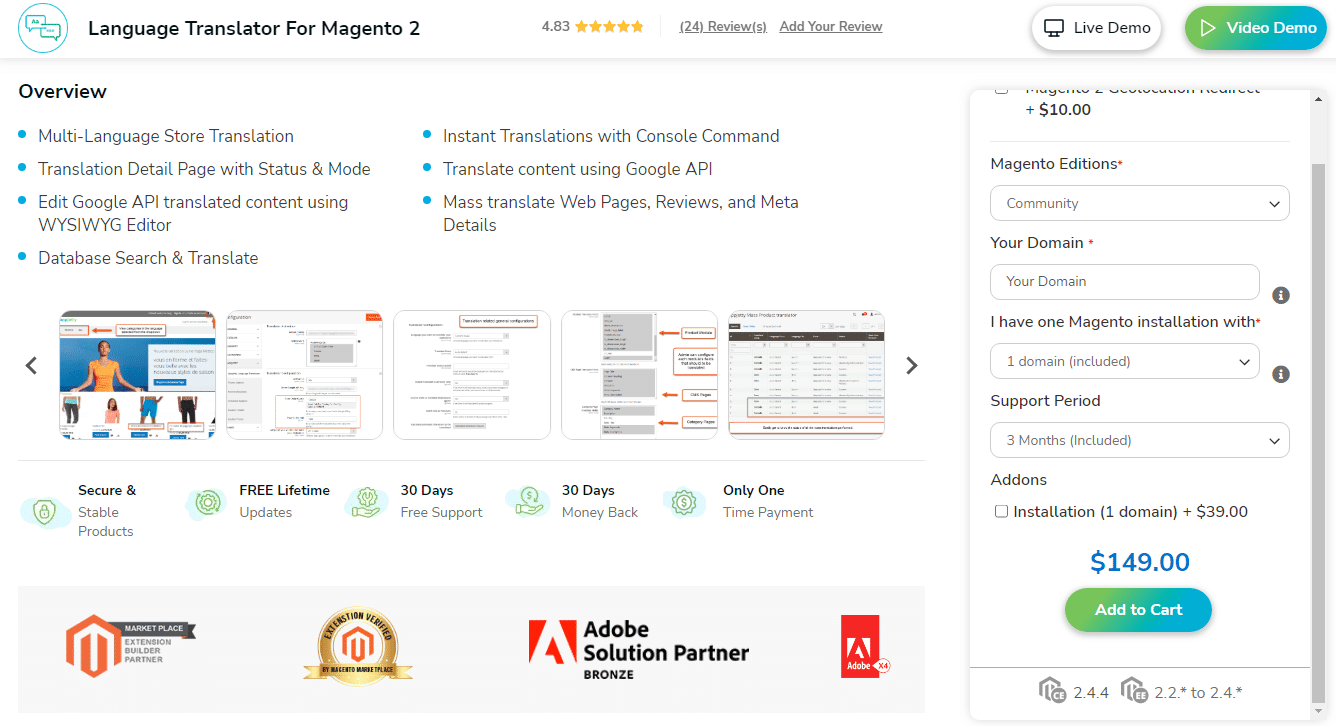This screenshot has width=1336, height=726.
Task: Click the Secure & Stable Products lock icon
Action: [x=44, y=510]
